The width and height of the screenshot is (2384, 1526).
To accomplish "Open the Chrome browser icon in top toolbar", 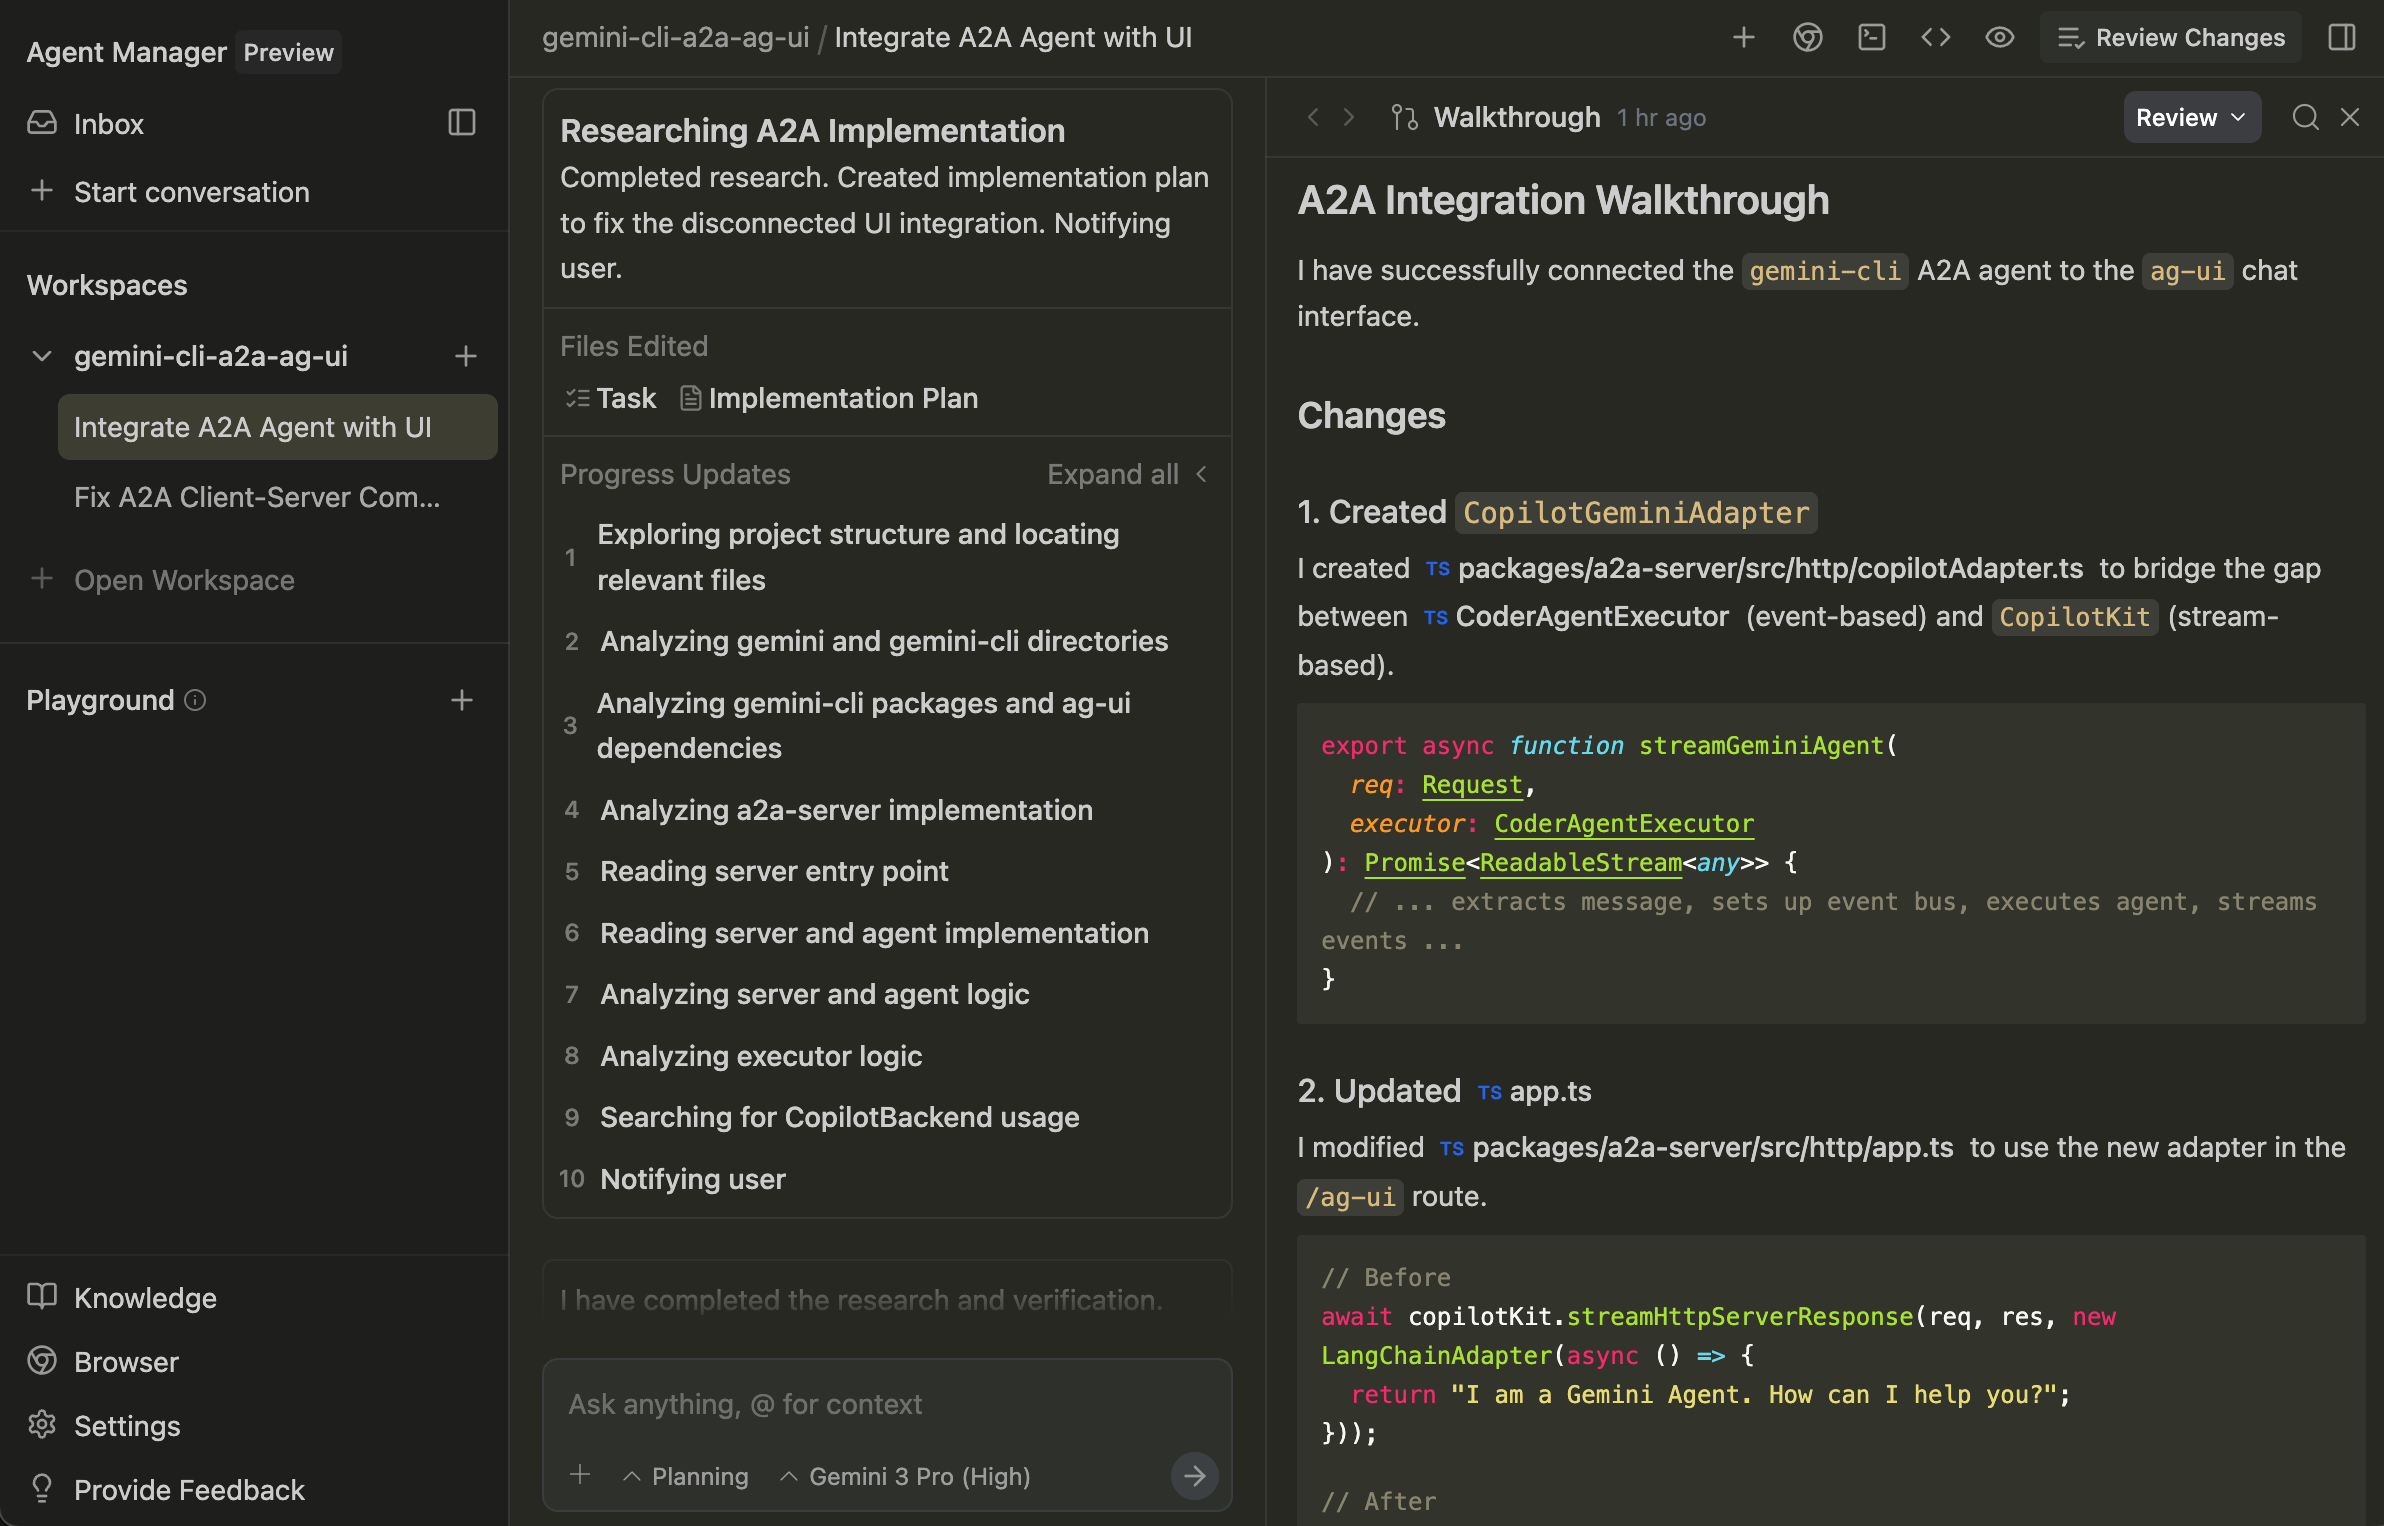I will tap(1807, 37).
